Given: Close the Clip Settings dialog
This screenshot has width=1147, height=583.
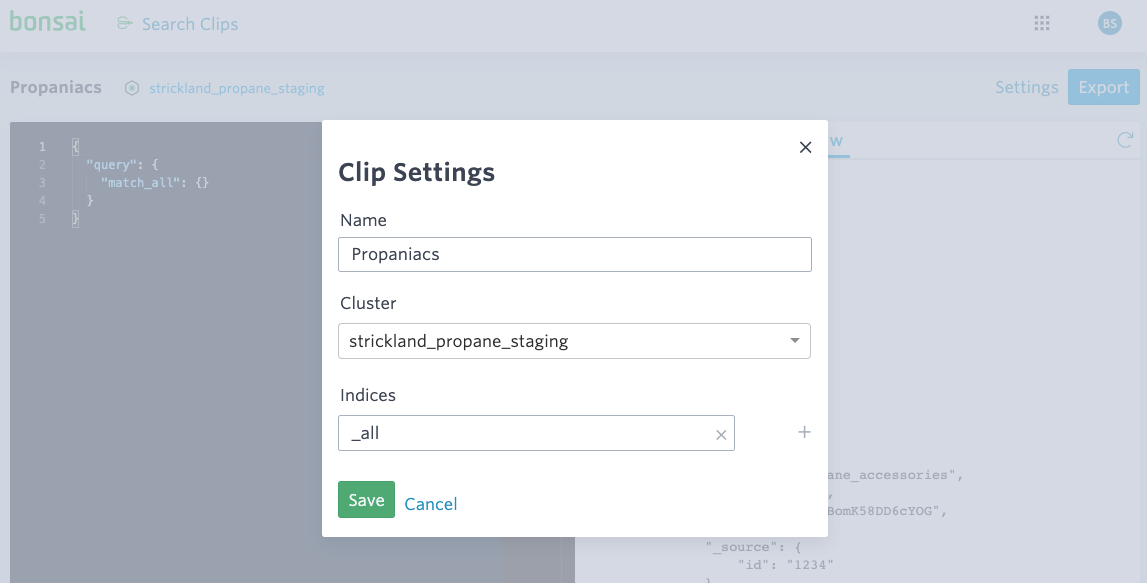Looking at the screenshot, I should coord(805,147).
